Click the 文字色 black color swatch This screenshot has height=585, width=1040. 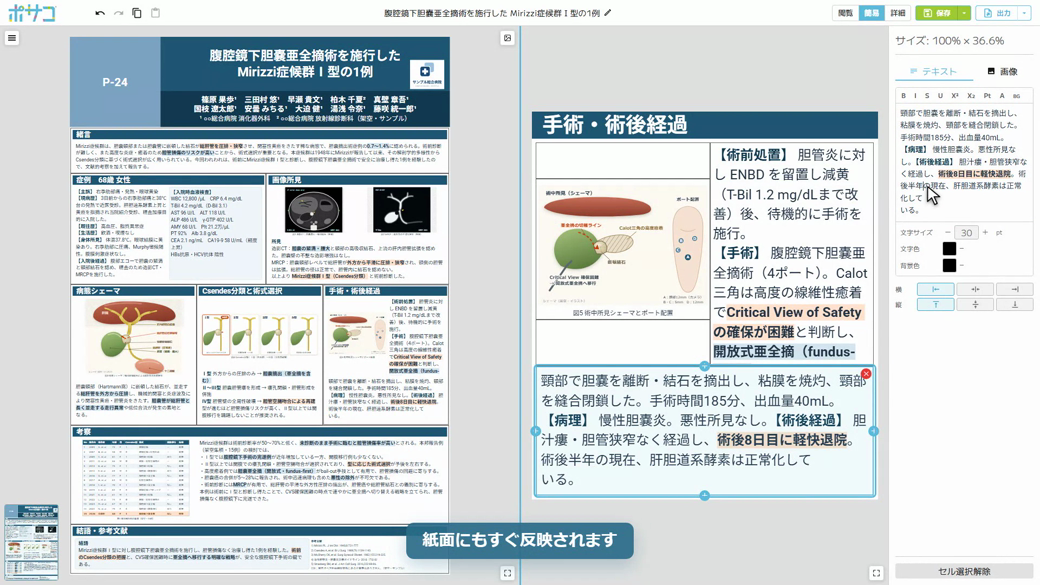(949, 249)
